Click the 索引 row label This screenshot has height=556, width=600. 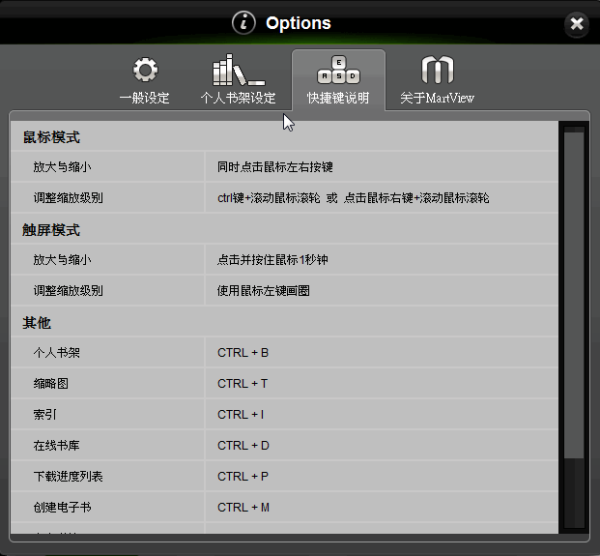pyautogui.click(x=45, y=414)
